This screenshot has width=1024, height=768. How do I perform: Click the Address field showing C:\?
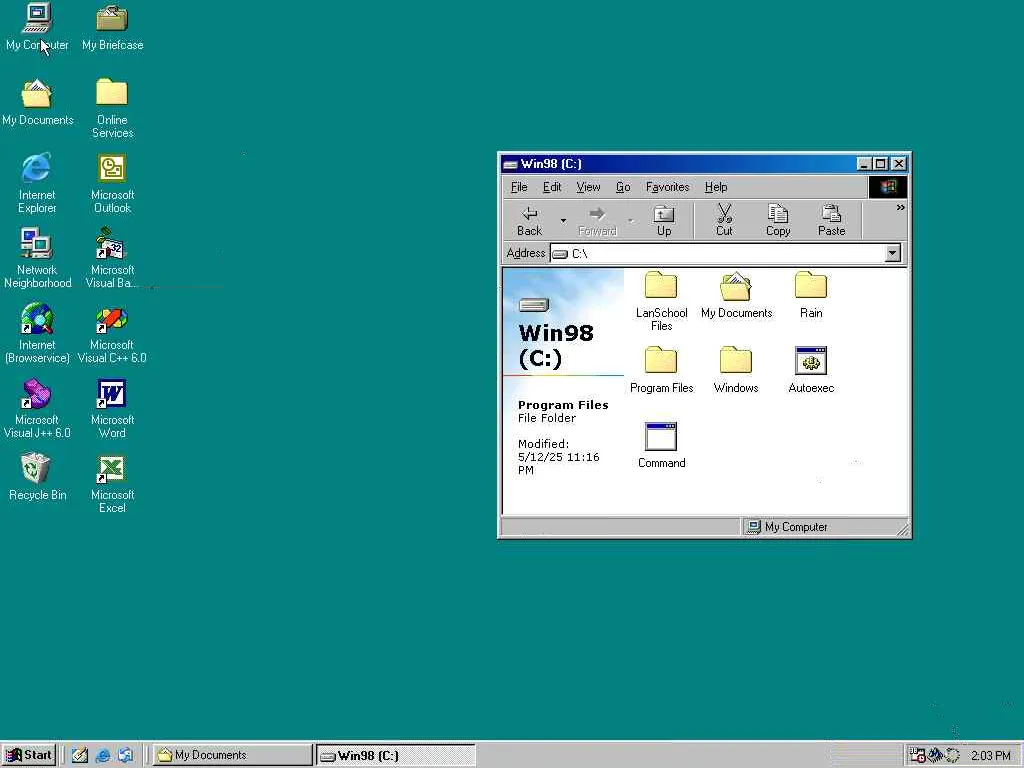[717, 253]
